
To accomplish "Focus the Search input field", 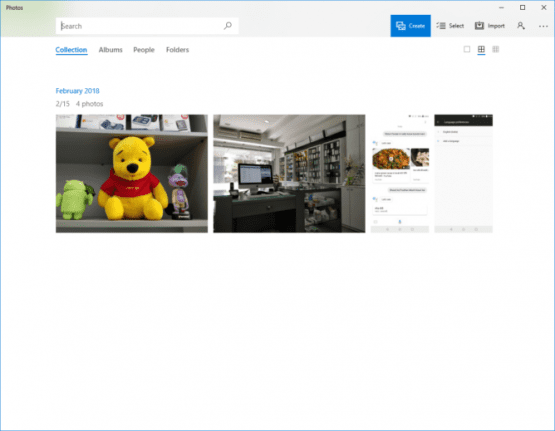I will [147, 26].
